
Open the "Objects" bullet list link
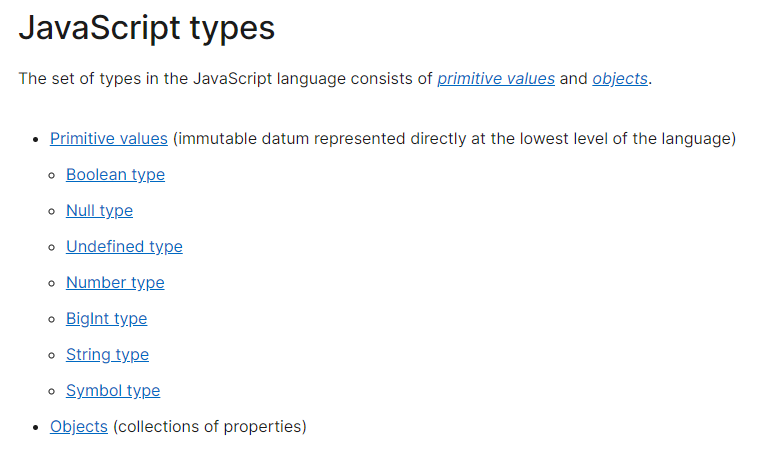coord(79,427)
